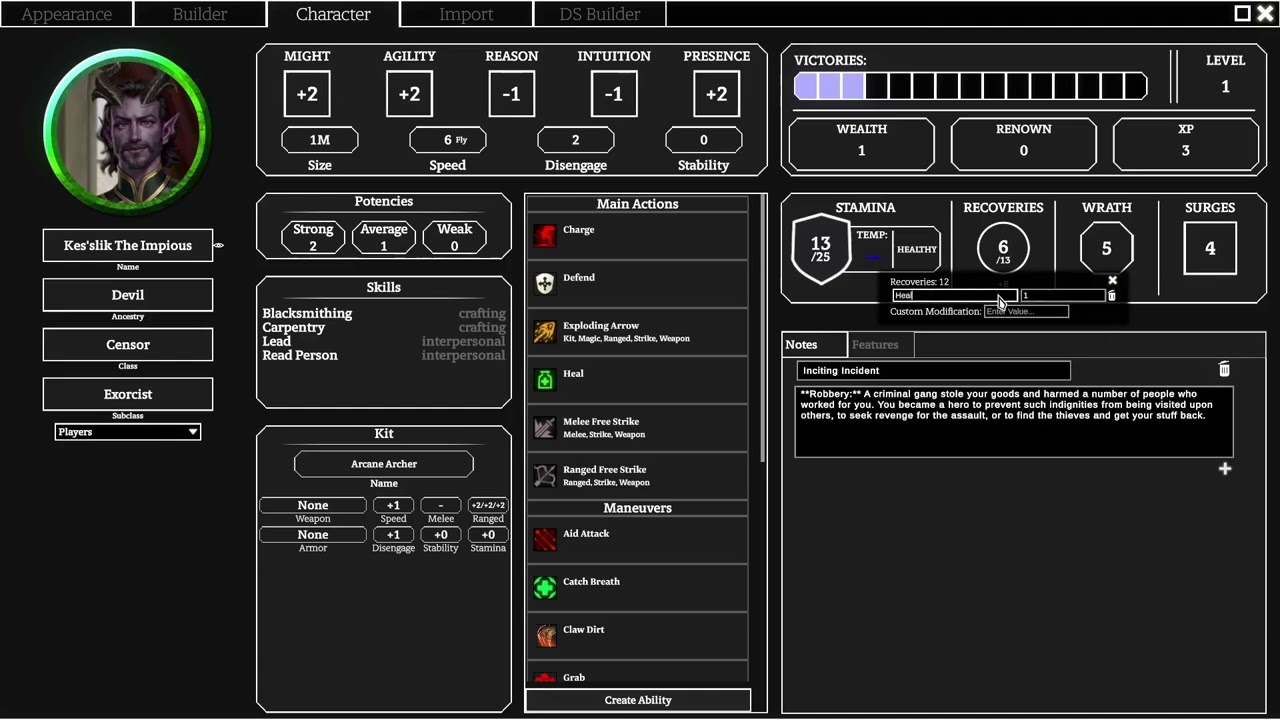
Task: Click the kit Weapon None field
Action: 313,505
